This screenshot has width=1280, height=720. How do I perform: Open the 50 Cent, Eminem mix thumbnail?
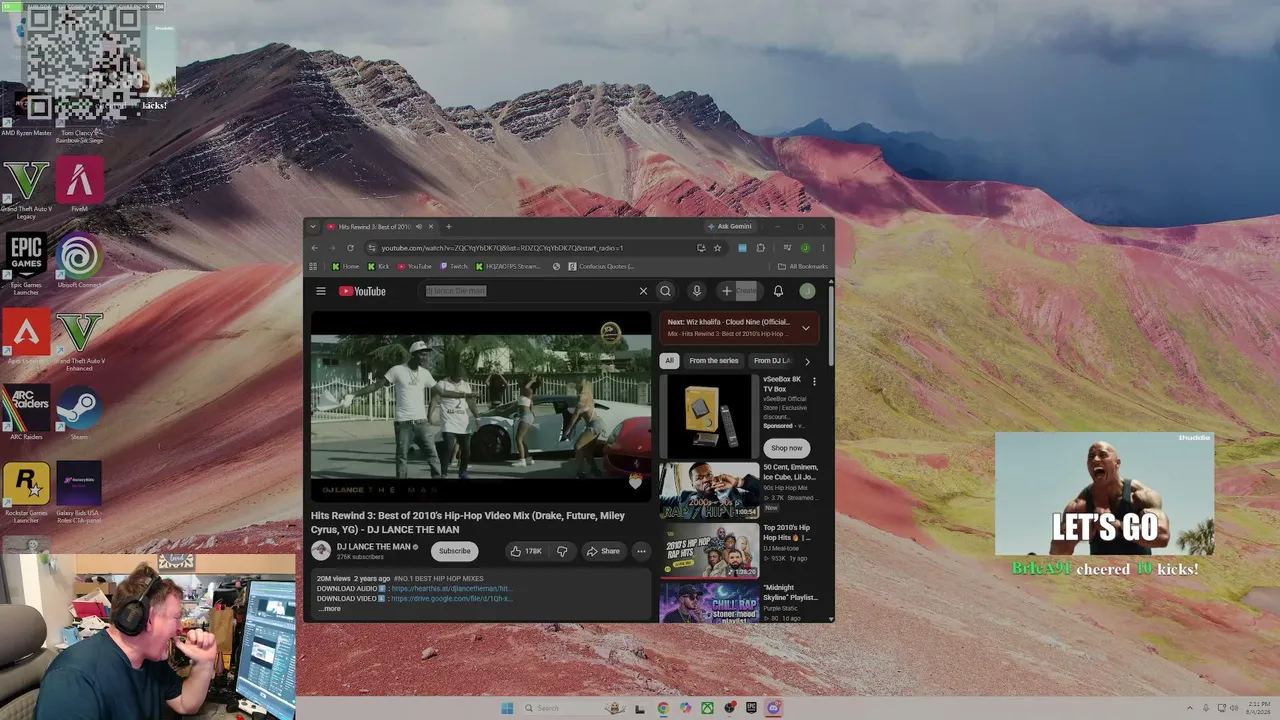[x=709, y=490]
